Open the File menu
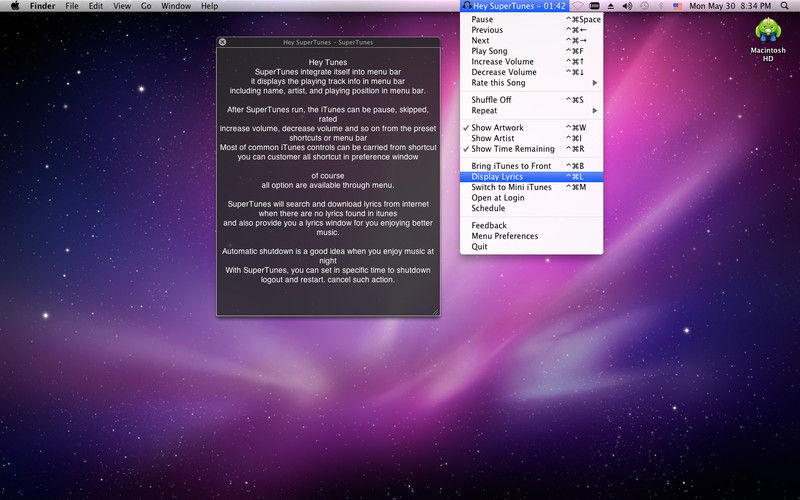 click(72, 6)
